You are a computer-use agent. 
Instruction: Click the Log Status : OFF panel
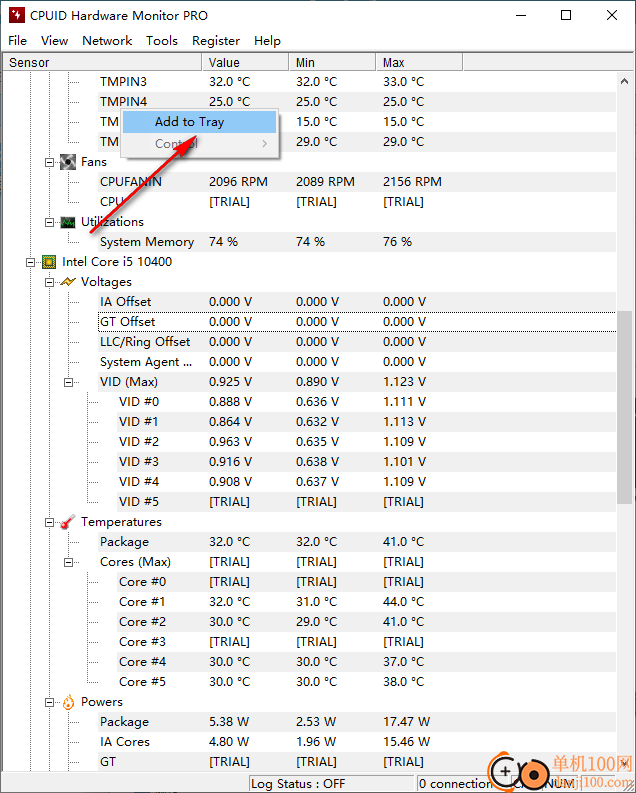(x=331, y=783)
